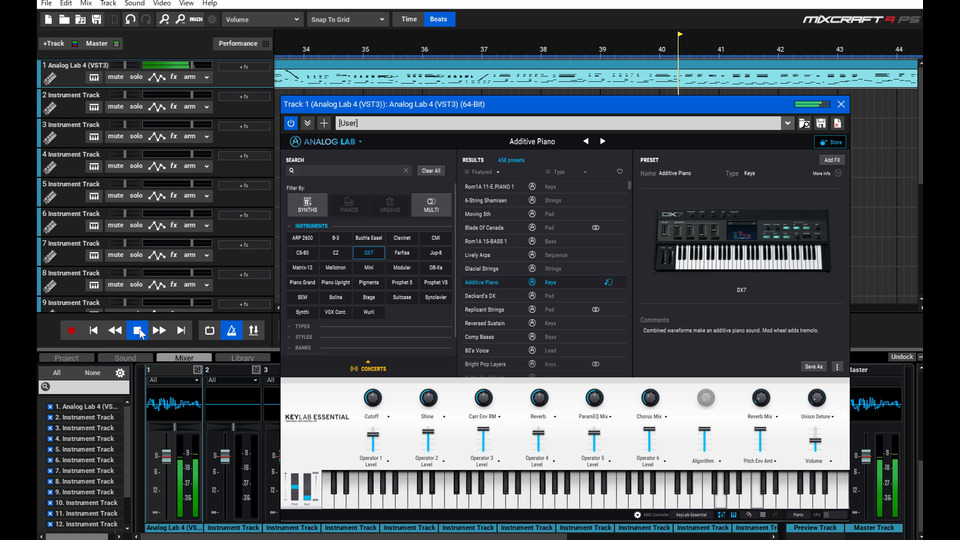Rewind to the start of the project
This screenshot has height=540, width=960.
tap(93, 331)
